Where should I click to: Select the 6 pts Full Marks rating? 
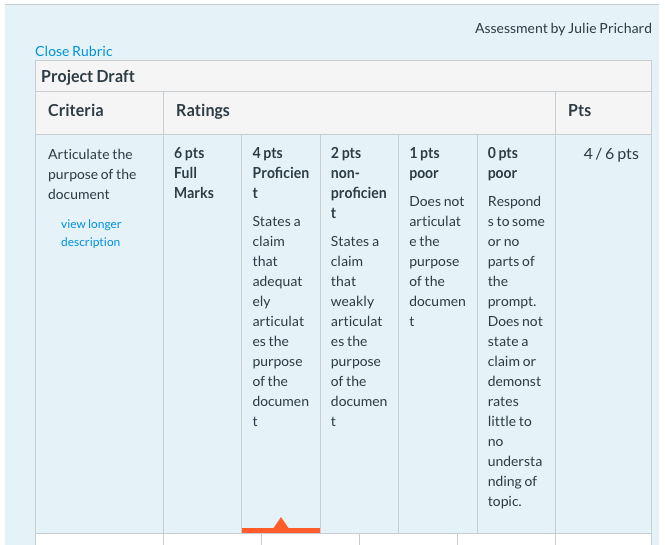point(202,334)
